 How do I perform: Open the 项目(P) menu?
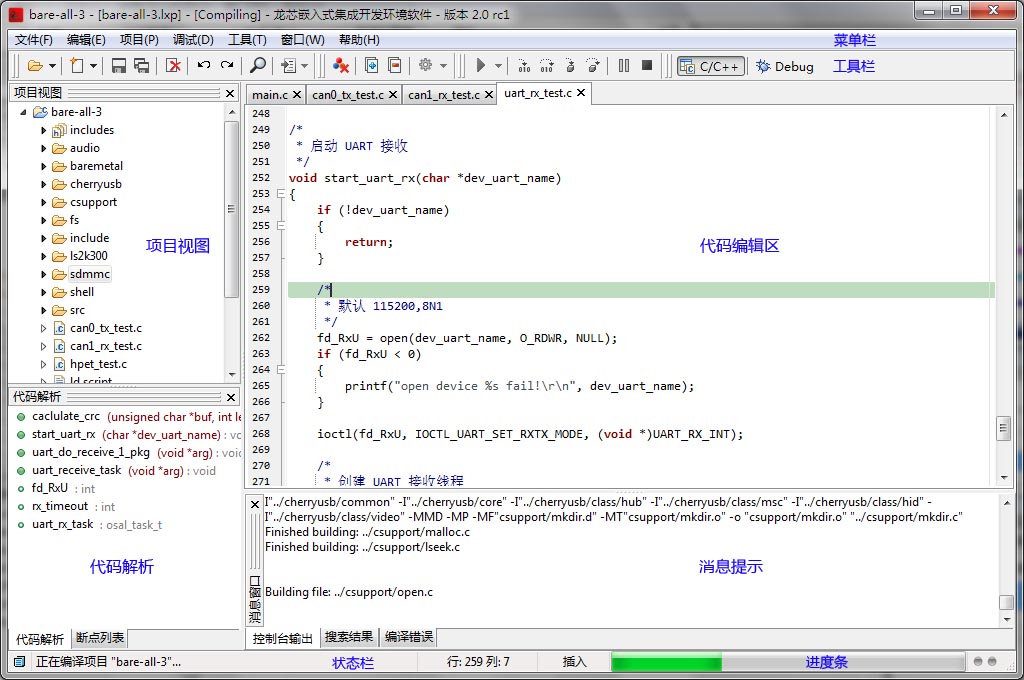point(139,40)
